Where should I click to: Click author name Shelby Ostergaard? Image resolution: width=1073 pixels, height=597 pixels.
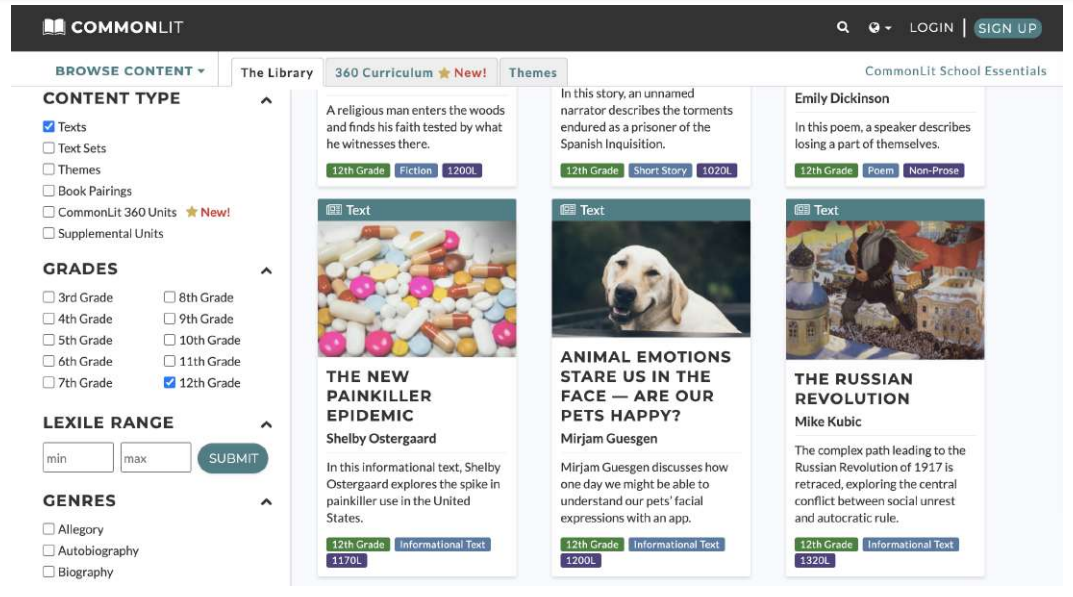(x=381, y=438)
